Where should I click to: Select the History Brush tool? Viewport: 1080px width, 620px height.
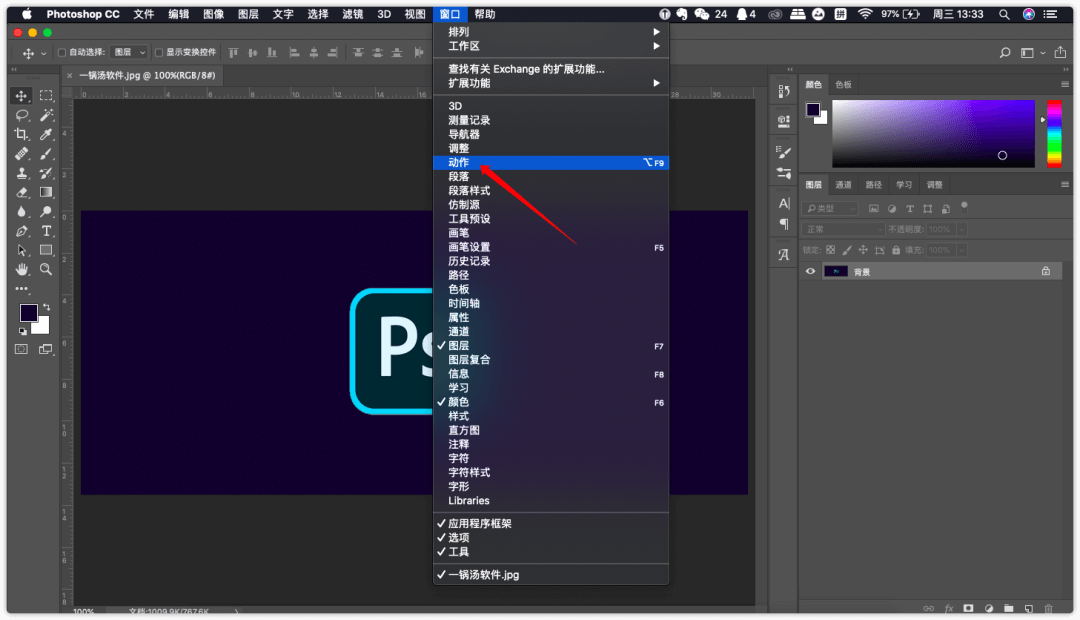46,173
